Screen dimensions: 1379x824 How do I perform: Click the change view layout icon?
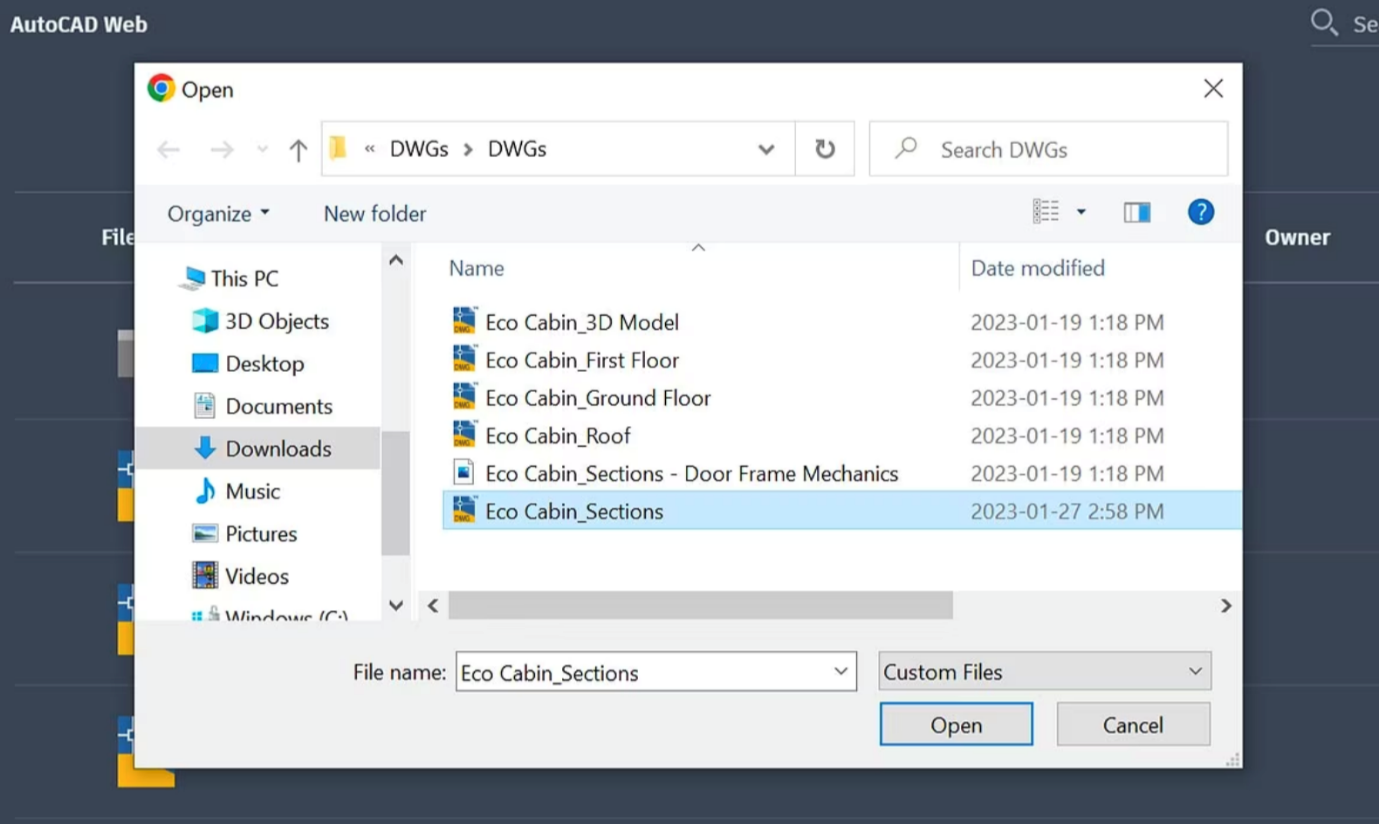pos(1046,212)
